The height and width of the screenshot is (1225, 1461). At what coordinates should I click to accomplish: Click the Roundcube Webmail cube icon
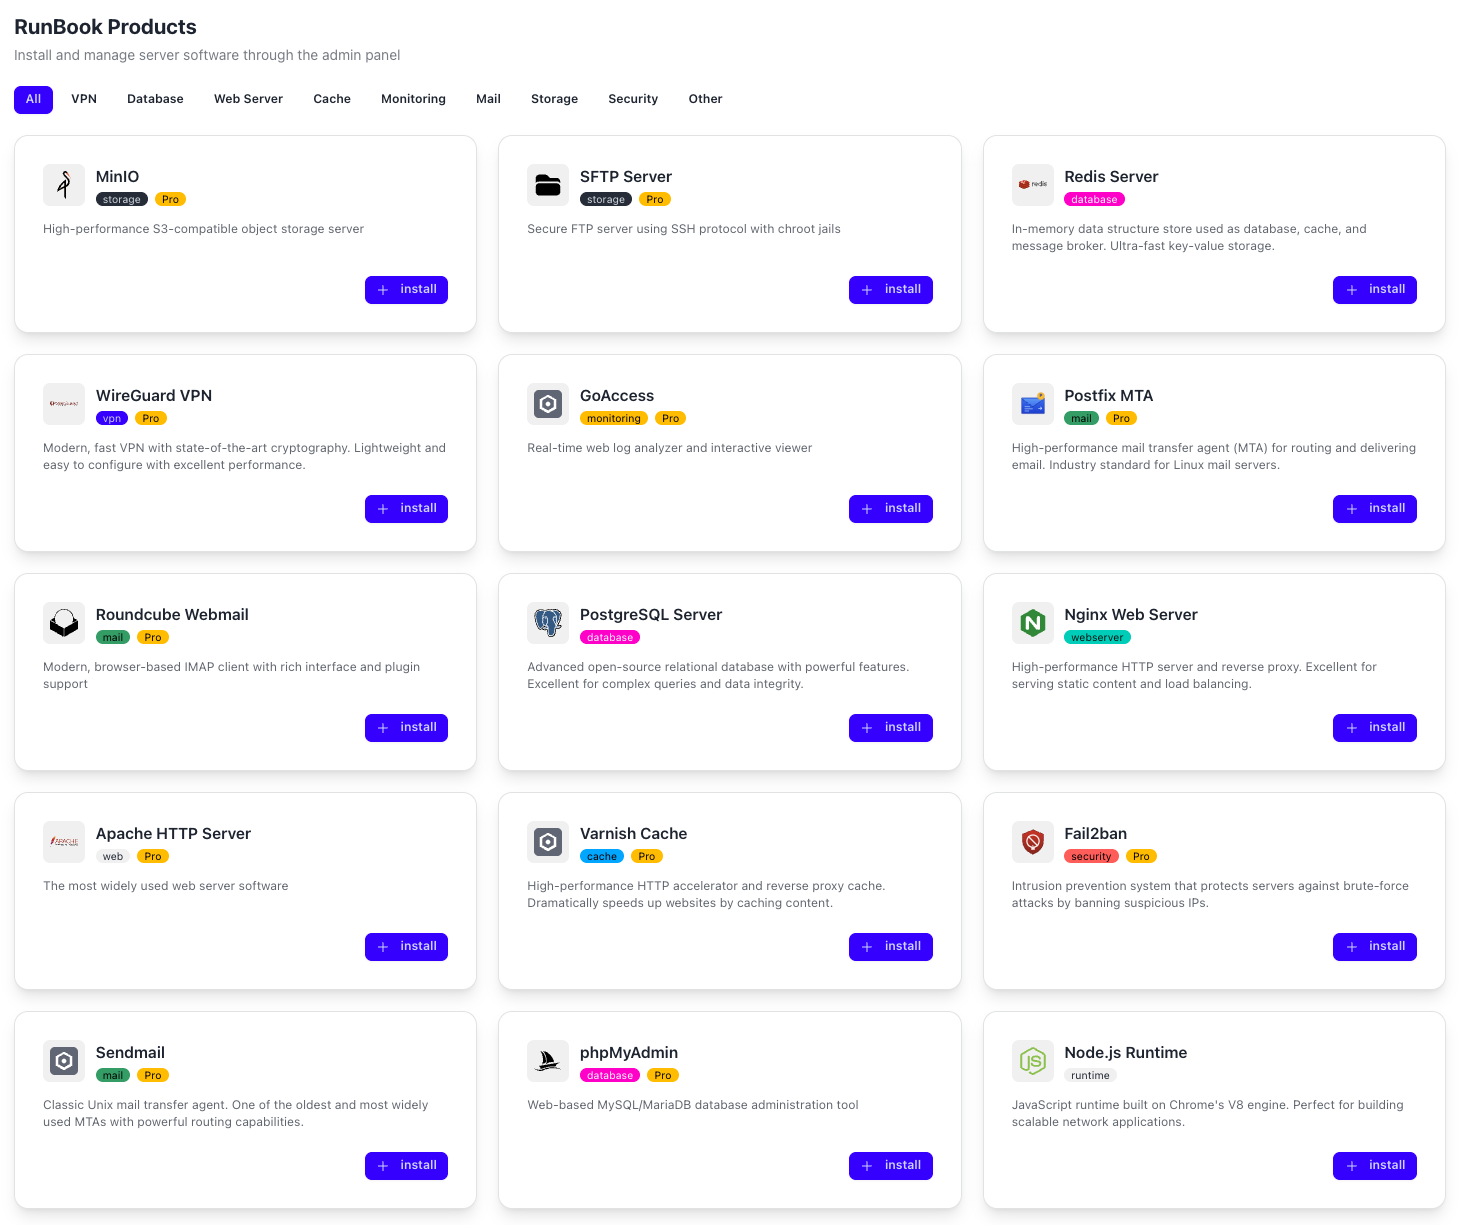click(x=64, y=623)
